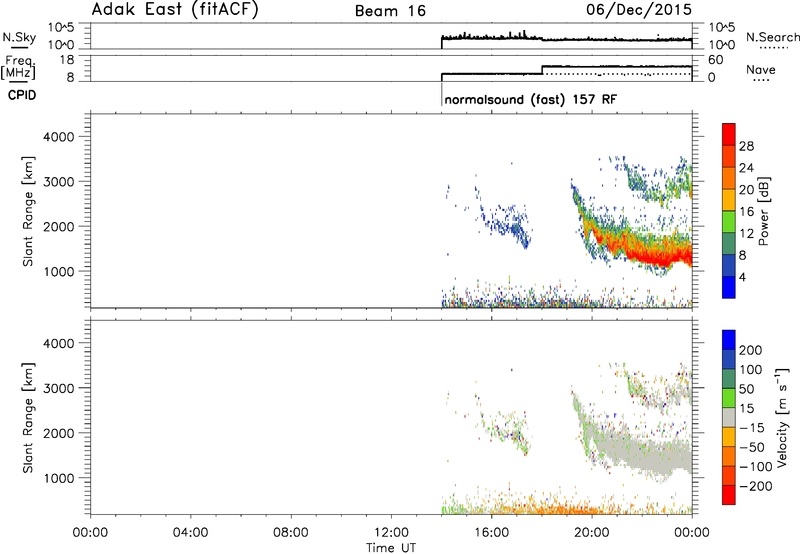The width and height of the screenshot is (800, 554).
Task: Click the "4" Power colorbar label
Action: pyautogui.click(x=742, y=277)
